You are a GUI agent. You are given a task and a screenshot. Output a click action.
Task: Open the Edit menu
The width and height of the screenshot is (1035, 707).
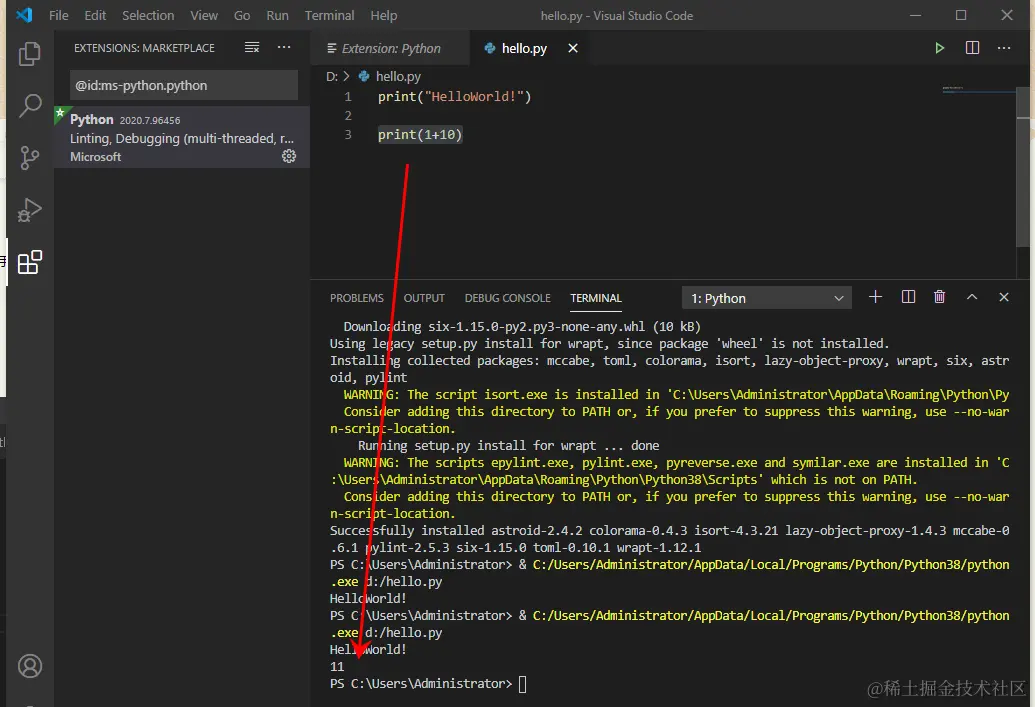click(x=95, y=15)
